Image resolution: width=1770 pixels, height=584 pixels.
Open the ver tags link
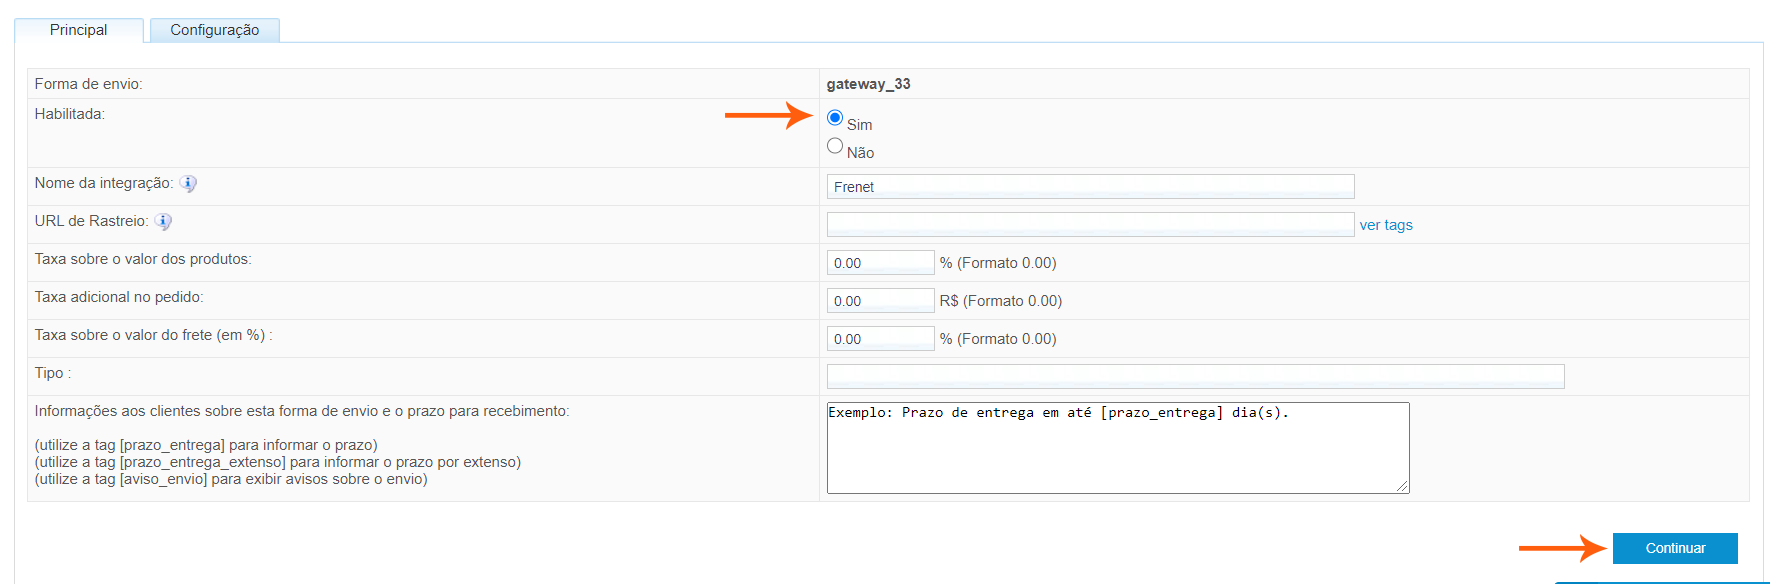1385,225
